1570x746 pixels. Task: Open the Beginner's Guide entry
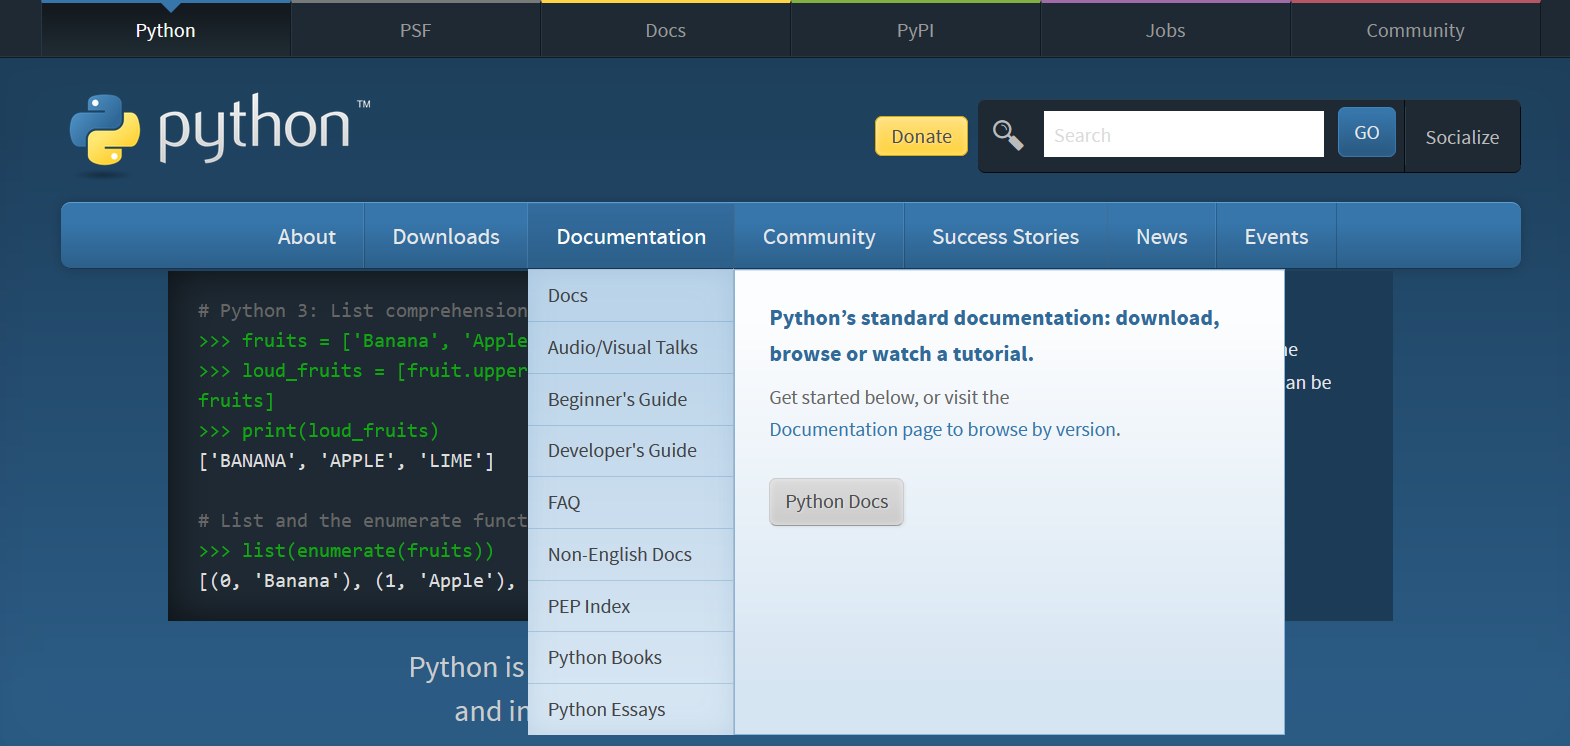pos(631,400)
